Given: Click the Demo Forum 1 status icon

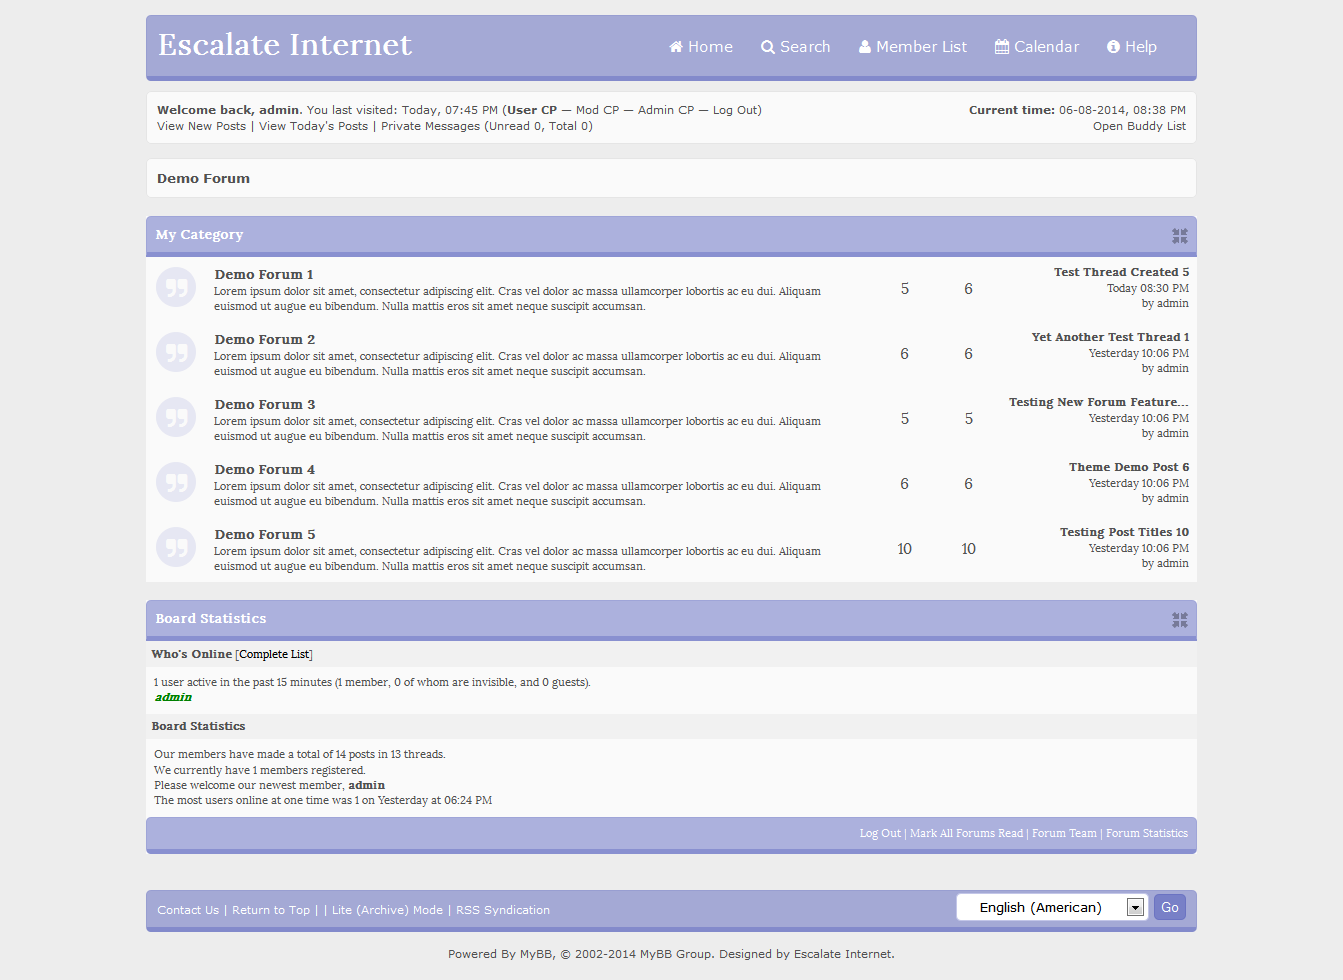Looking at the screenshot, I should [176, 288].
